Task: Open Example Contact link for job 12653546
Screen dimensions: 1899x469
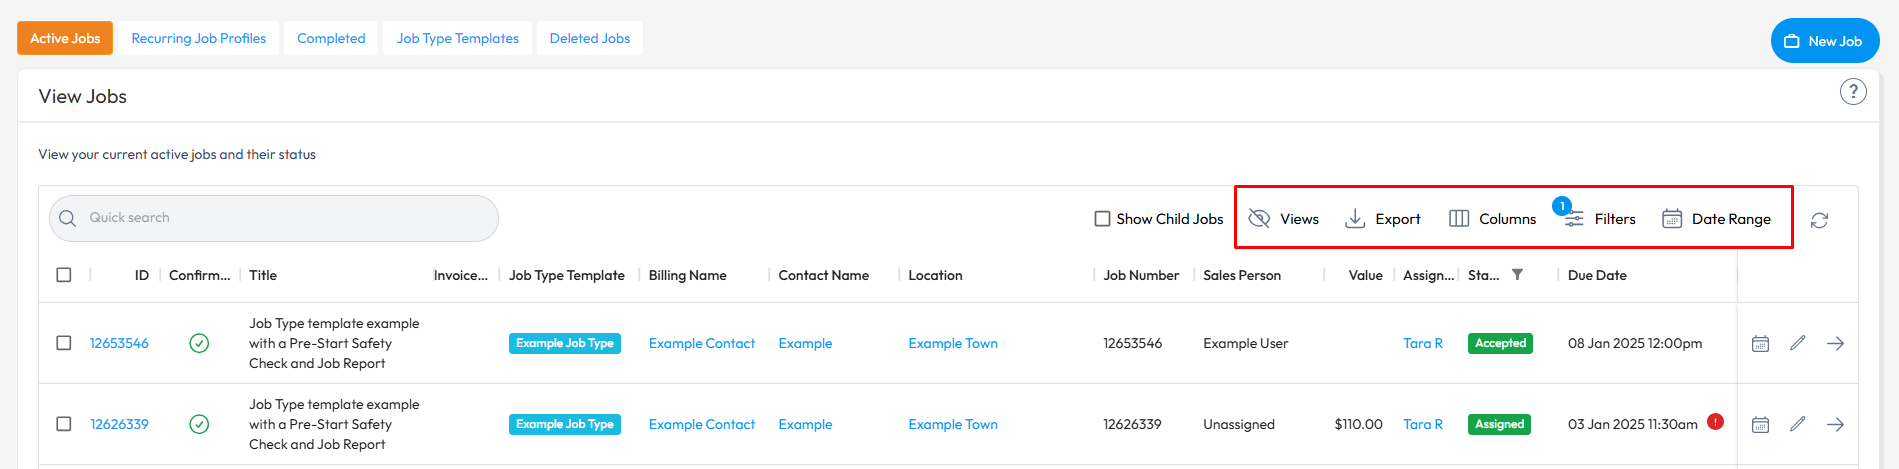Action: [702, 343]
